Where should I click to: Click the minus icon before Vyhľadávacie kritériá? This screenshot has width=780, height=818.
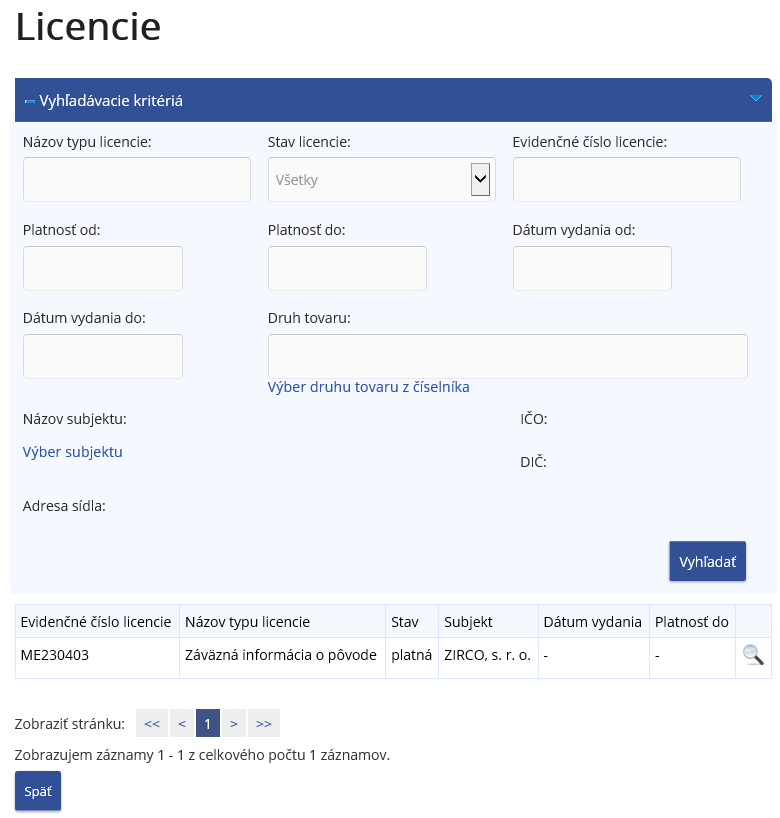tap(30, 101)
